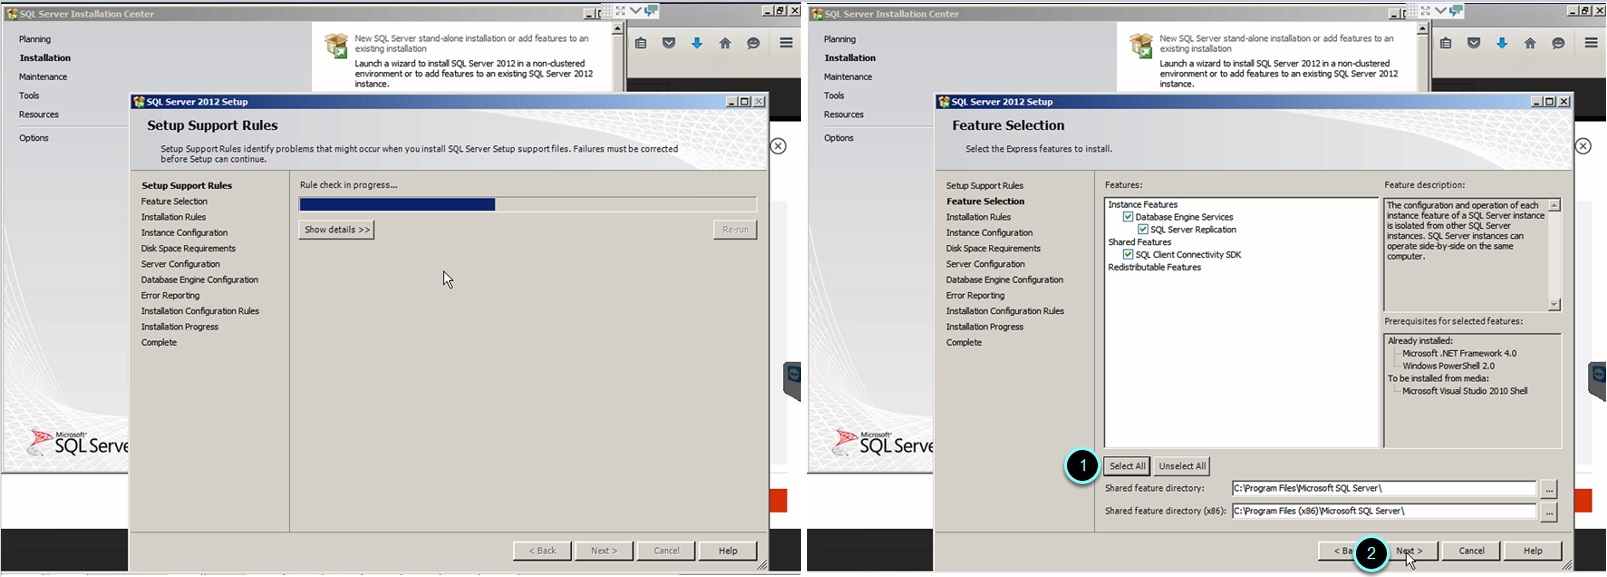Click the home icon beside the Setup Support Rules dialog
This screenshot has height=577, width=1607.
[x=725, y=43]
